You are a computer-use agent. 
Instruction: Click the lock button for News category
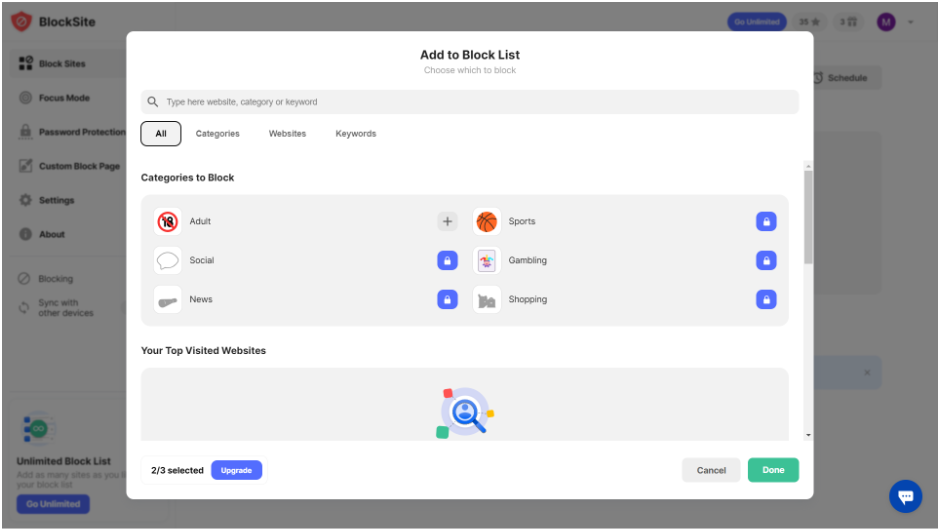click(x=447, y=299)
